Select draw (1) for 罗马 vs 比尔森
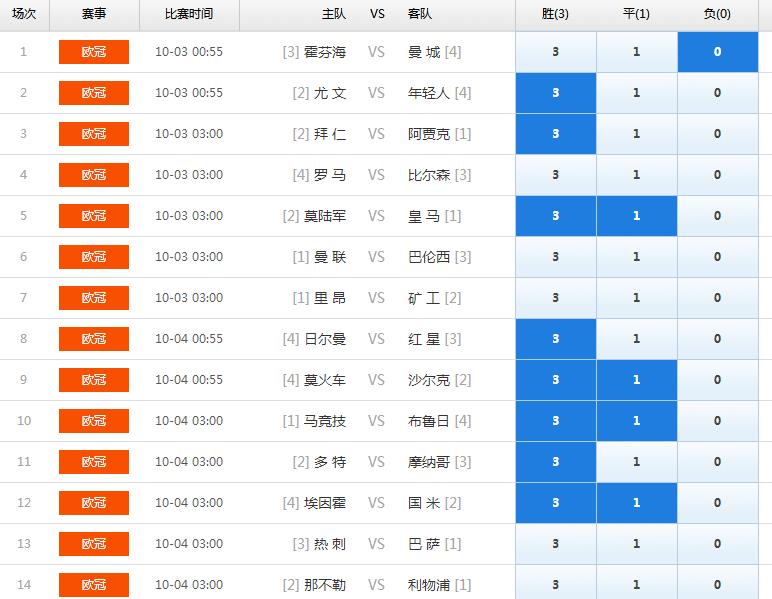772x599 pixels. point(637,175)
